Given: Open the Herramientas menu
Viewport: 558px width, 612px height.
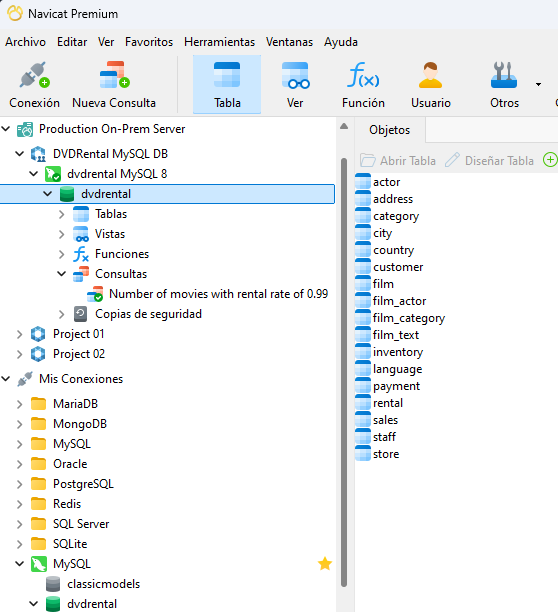Looking at the screenshot, I should 219,42.
